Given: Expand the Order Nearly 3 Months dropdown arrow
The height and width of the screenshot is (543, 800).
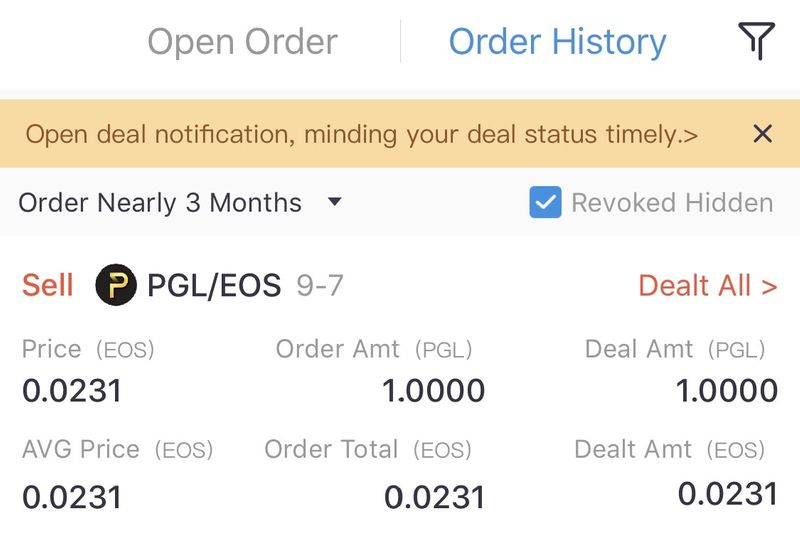Looking at the screenshot, I should (x=335, y=203).
